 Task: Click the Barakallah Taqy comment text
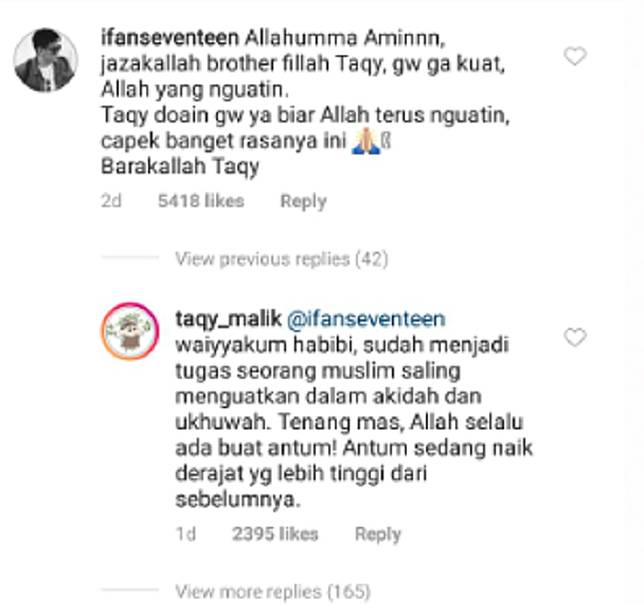(x=180, y=167)
